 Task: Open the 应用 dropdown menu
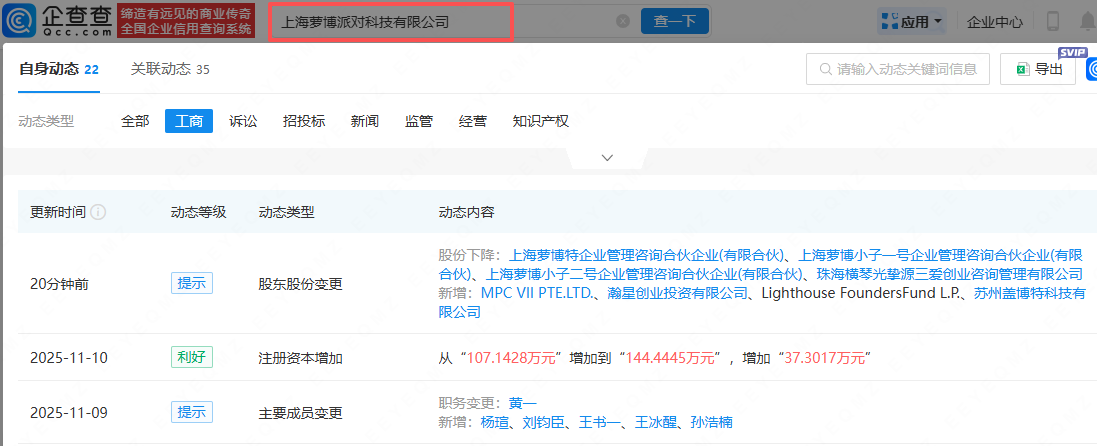click(x=913, y=21)
